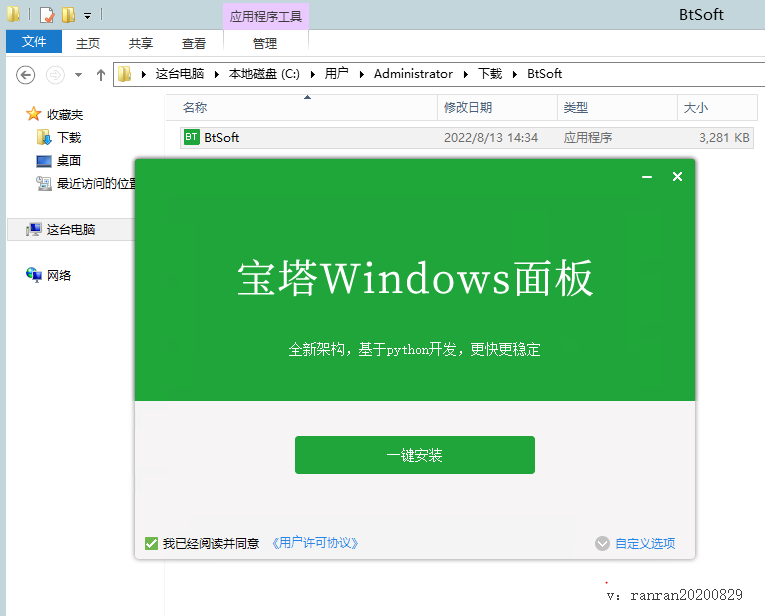Open the recent locations dropdown arrow
Viewport: 765px width, 616px height.
point(78,75)
